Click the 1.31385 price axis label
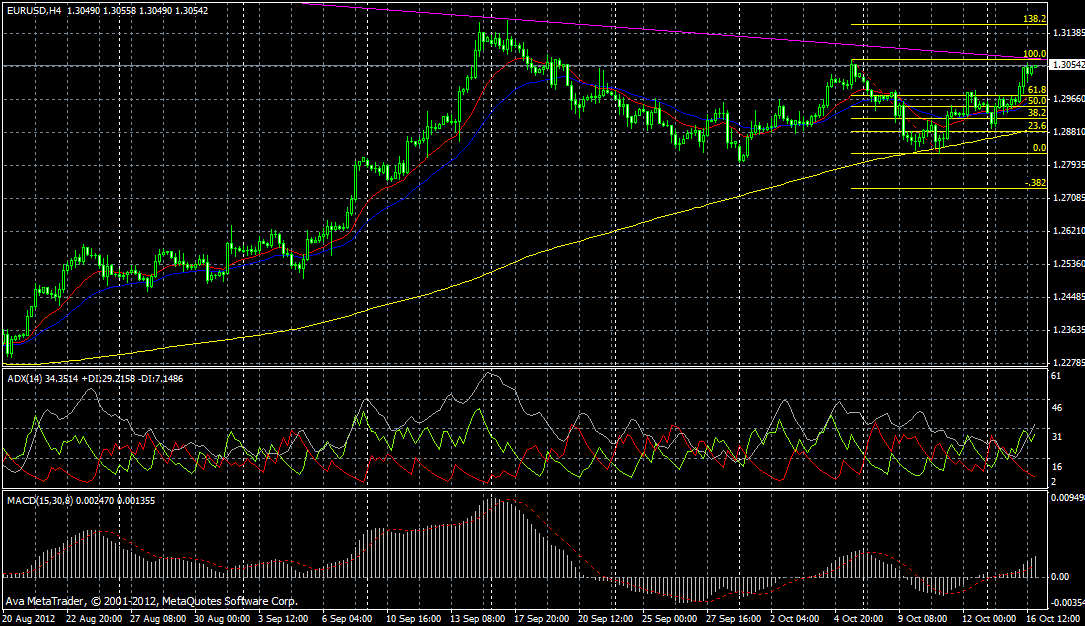This screenshot has width=1085, height=626. point(1064,33)
